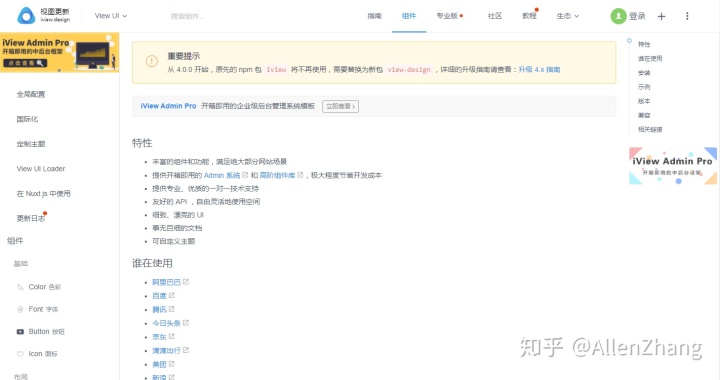Click the Button icon in sidebar

(x=20, y=331)
